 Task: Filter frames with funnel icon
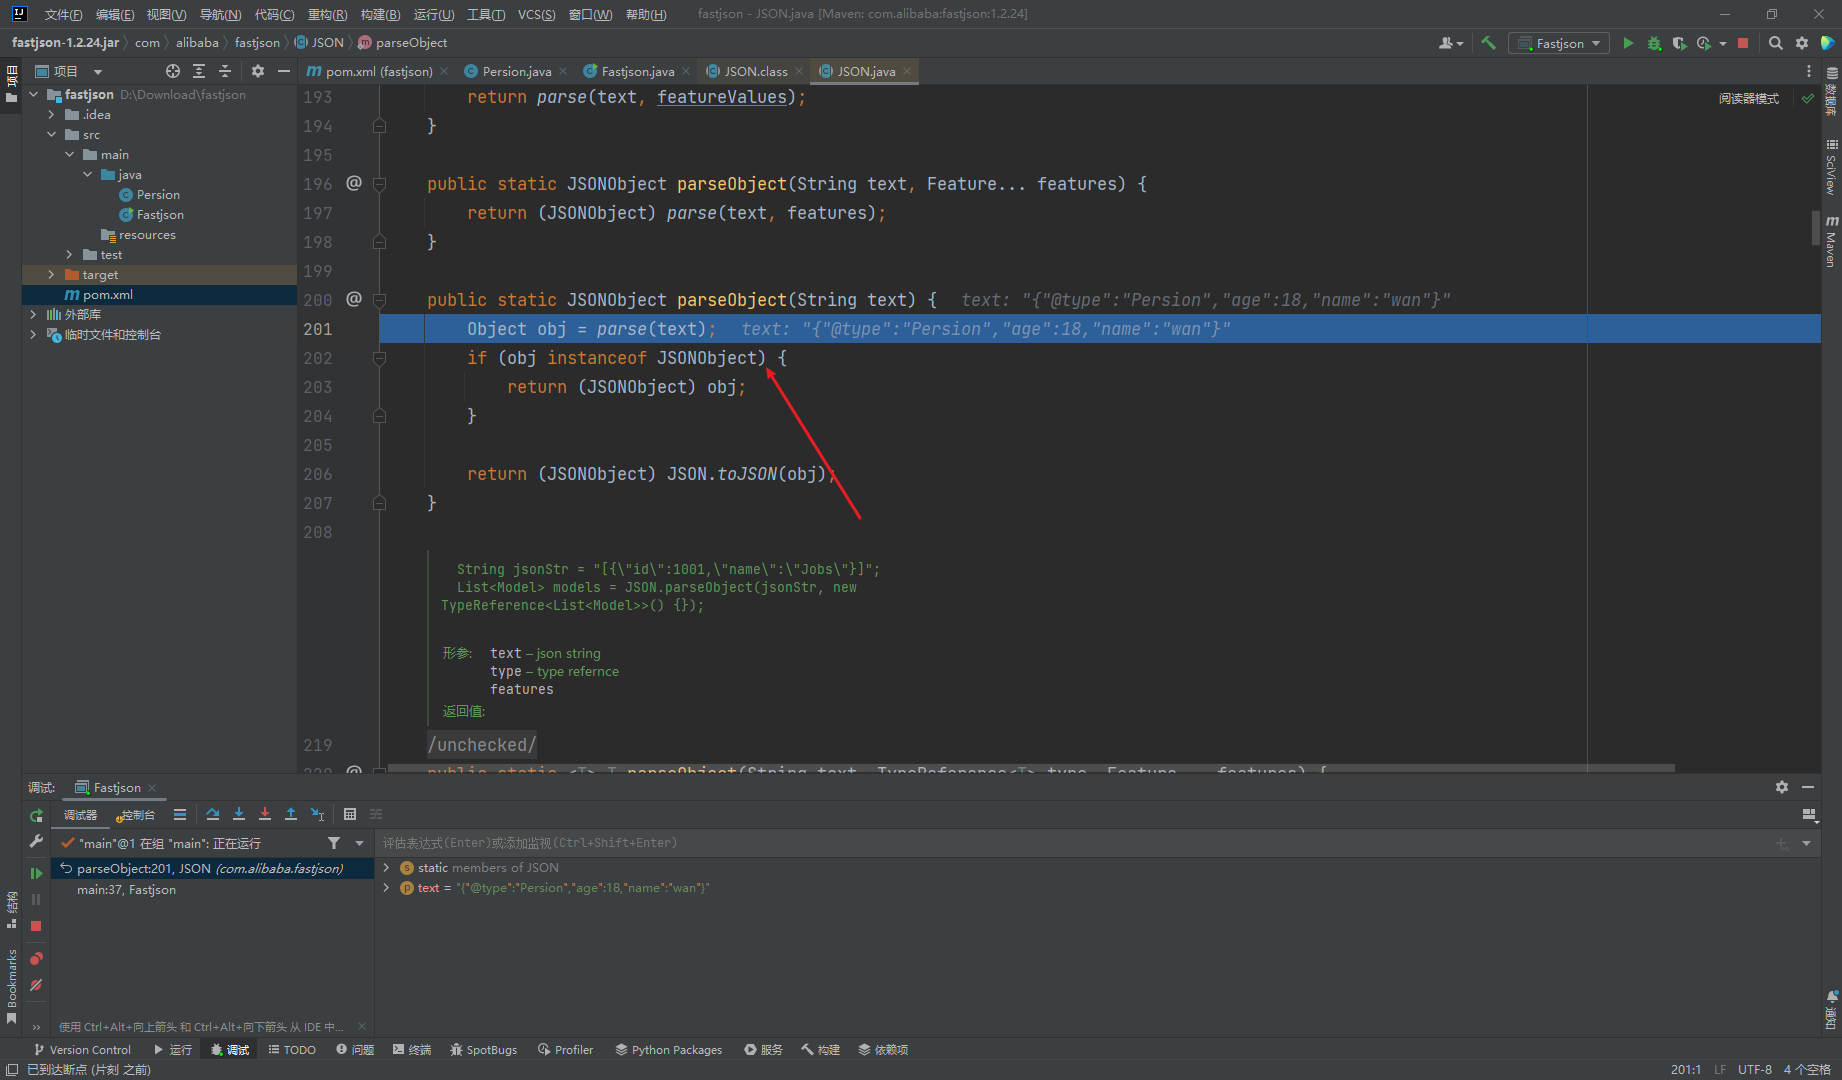(x=334, y=843)
